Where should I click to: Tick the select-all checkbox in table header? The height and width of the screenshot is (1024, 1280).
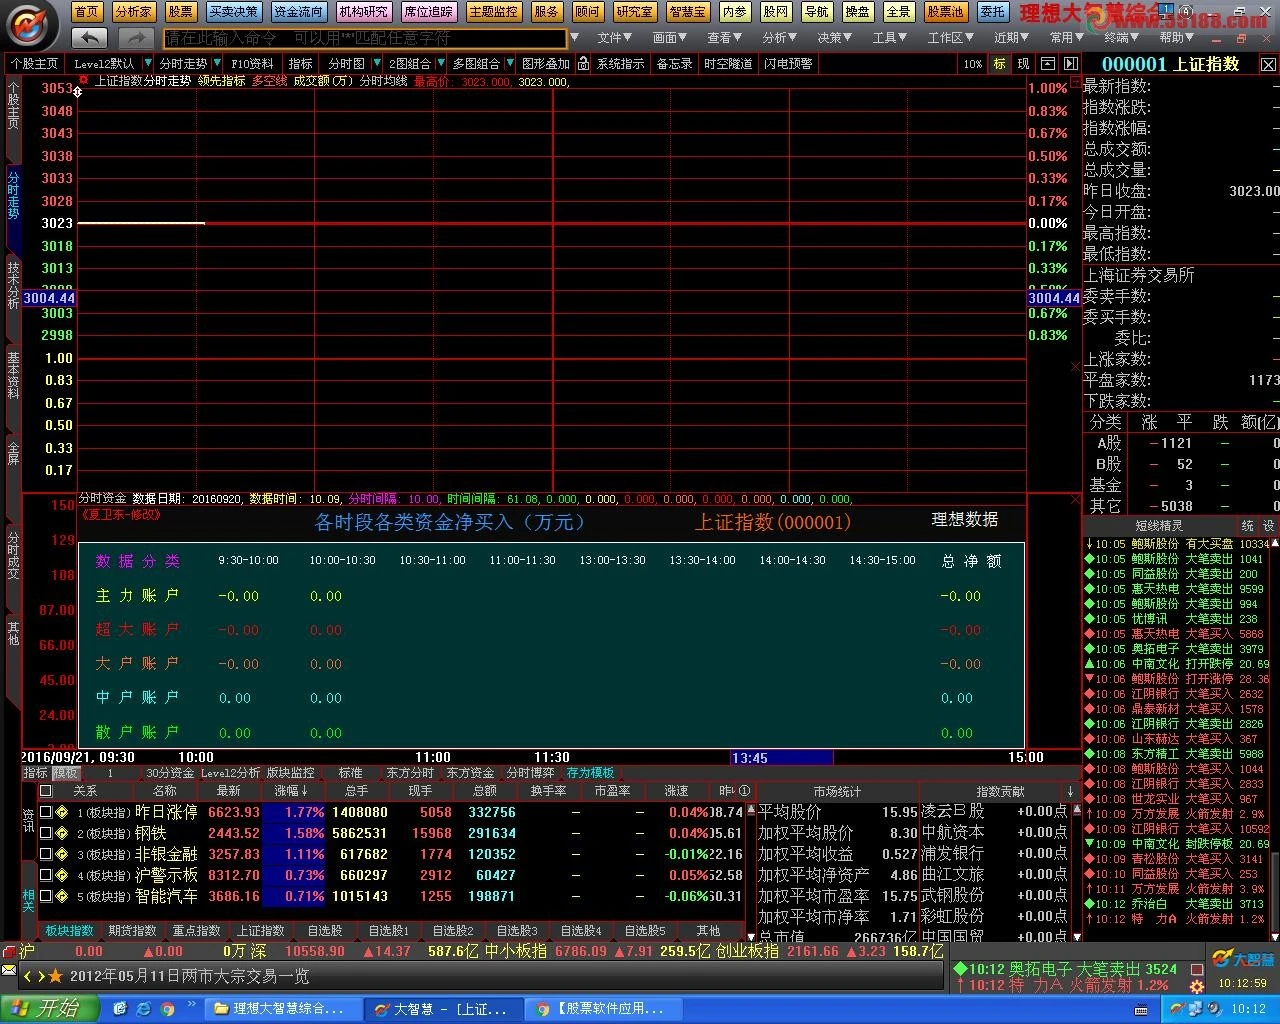(45, 790)
